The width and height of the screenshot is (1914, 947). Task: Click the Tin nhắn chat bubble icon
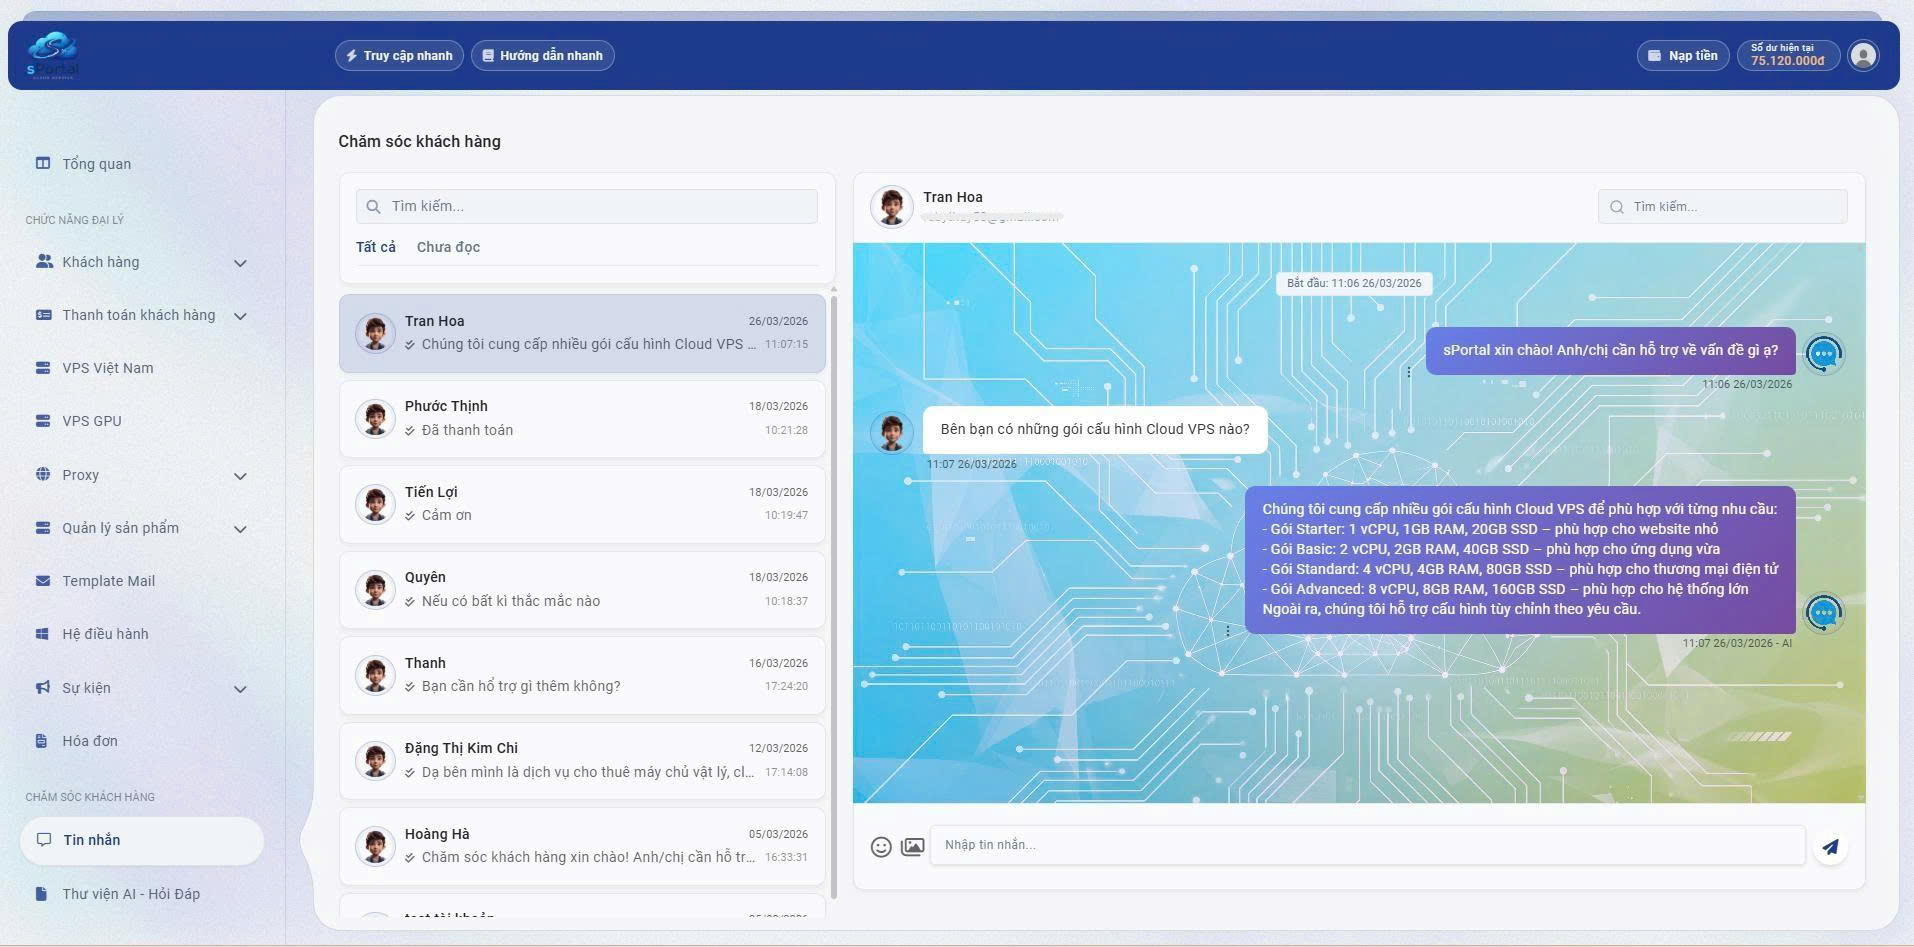[44, 839]
